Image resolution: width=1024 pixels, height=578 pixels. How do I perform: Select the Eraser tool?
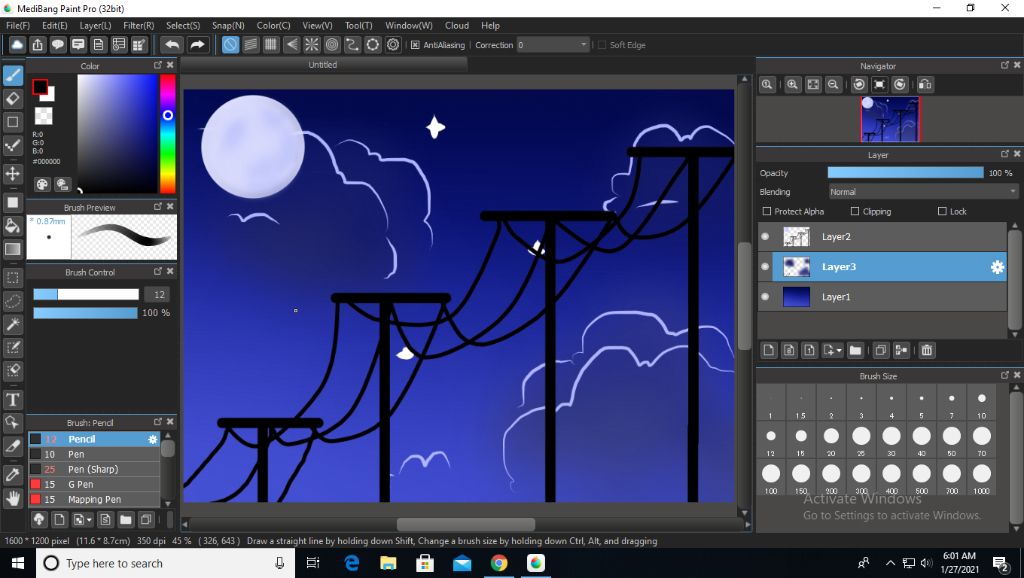[13, 99]
